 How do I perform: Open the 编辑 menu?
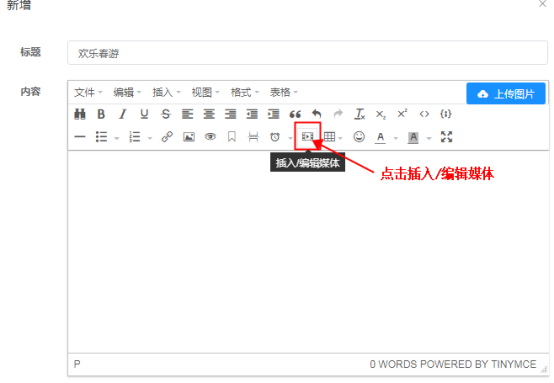[x=127, y=93]
